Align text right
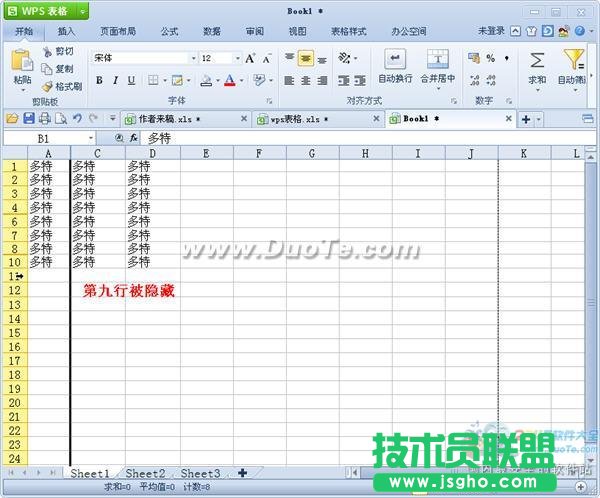 coord(322,80)
